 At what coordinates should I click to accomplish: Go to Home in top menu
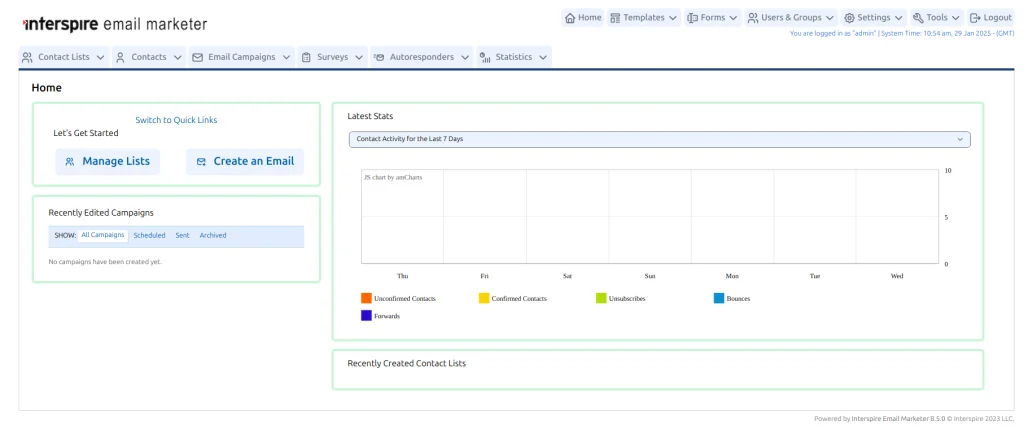[x=583, y=18]
